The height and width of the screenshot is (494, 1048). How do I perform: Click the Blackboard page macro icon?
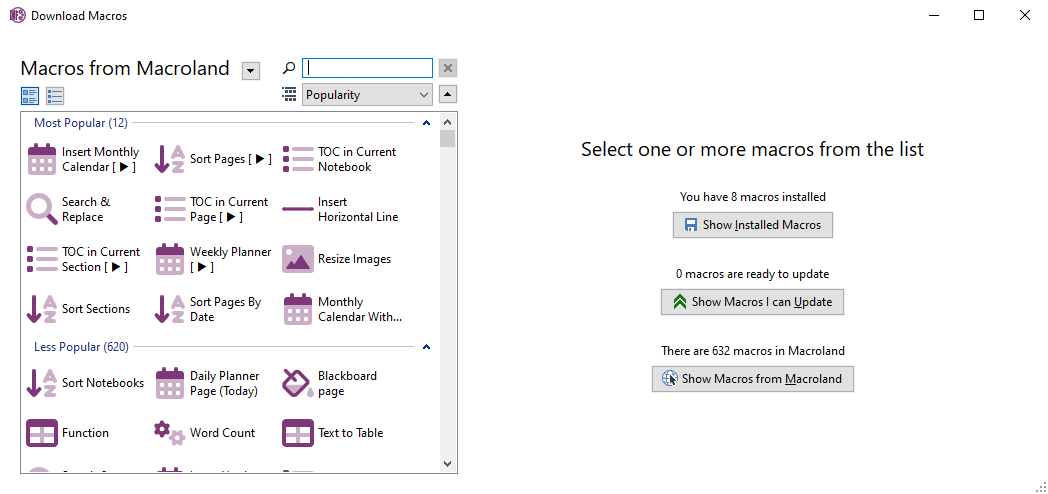pos(298,384)
